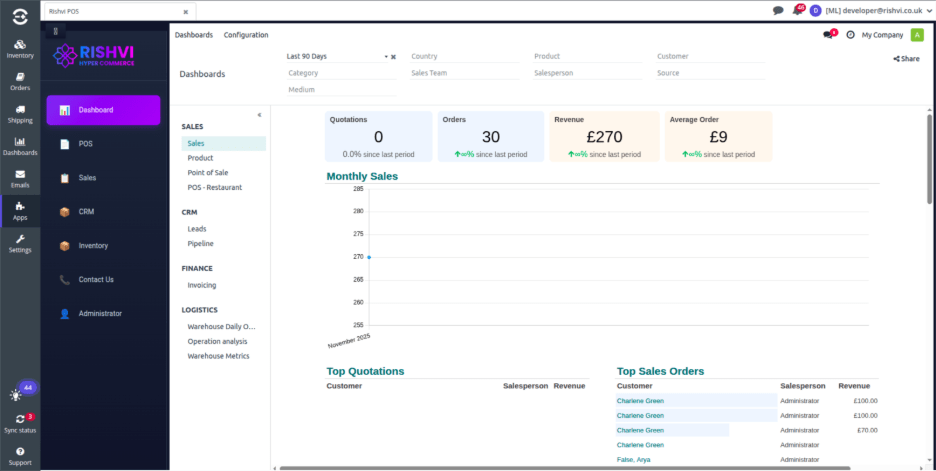The image size is (936, 471).
Task: Expand the developer@rishvi.co.uk account menu
Action: click(870, 10)
